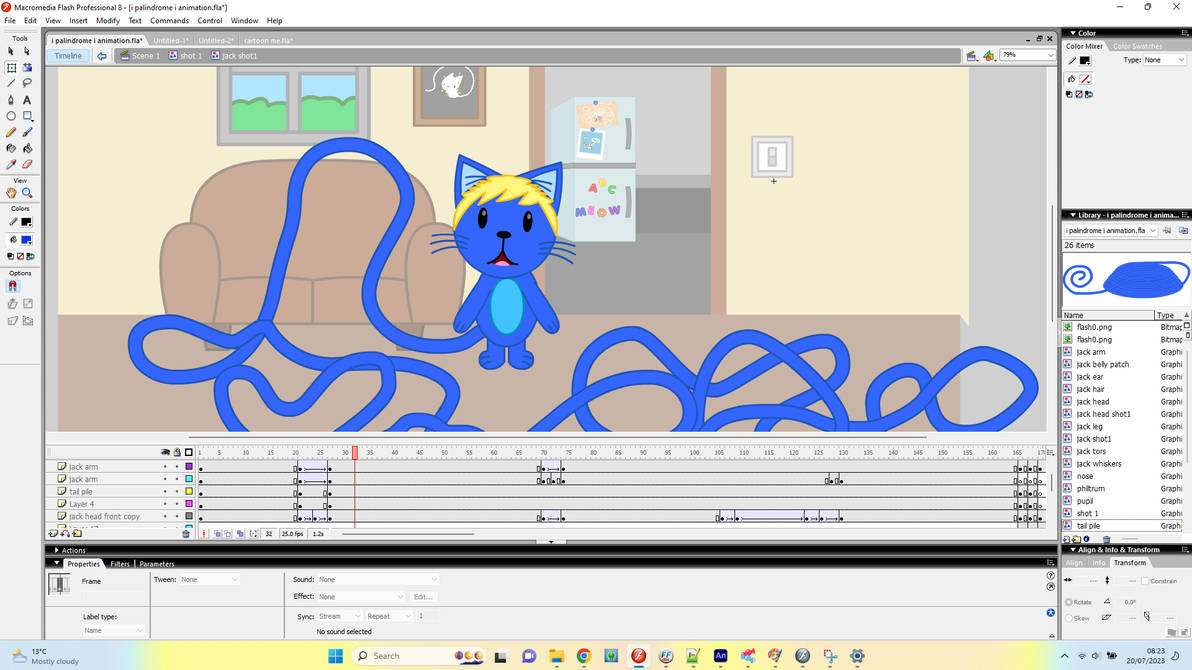
Task: Hide all layers with the eye icon
Action: pos(165,452)
